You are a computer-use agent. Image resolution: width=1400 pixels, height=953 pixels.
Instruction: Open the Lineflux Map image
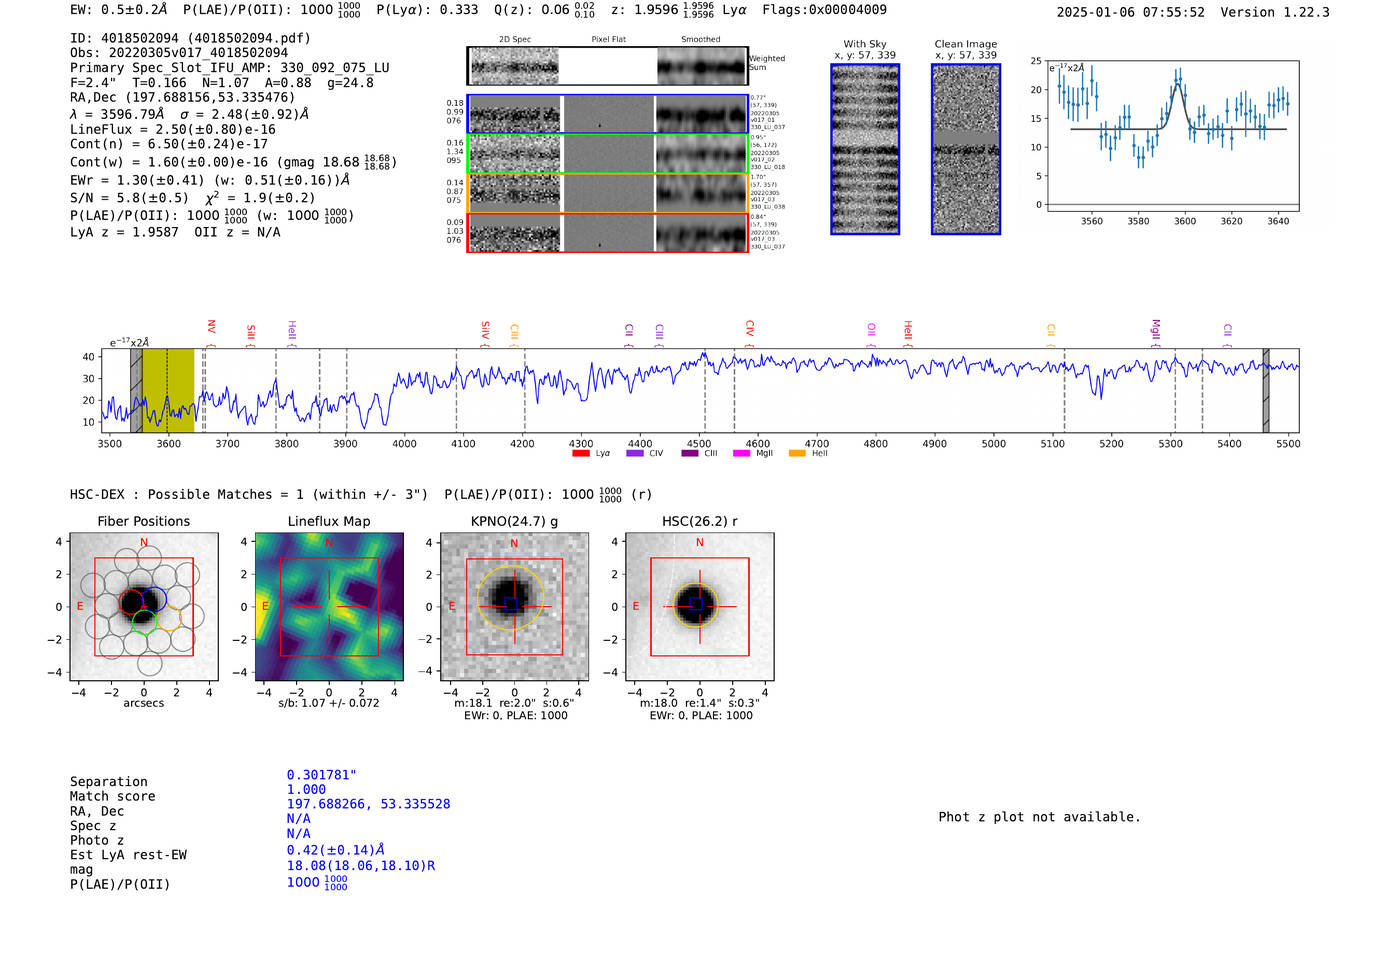coord(329,607)
